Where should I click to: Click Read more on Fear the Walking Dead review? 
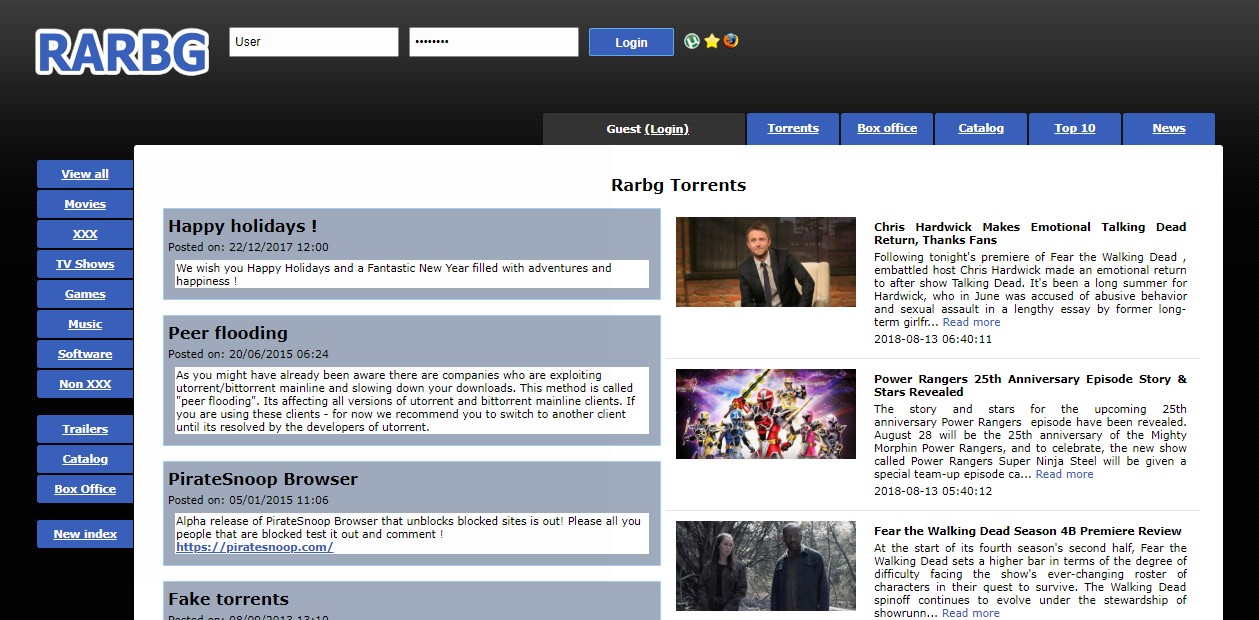(x=971, y=613)
